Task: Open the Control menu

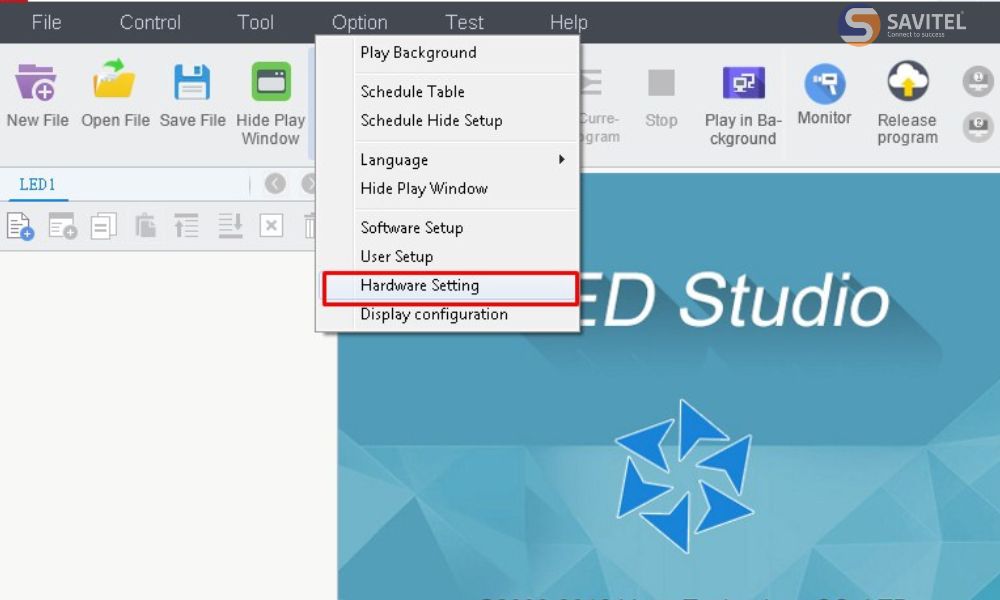Action: click(x=150, y=22)
